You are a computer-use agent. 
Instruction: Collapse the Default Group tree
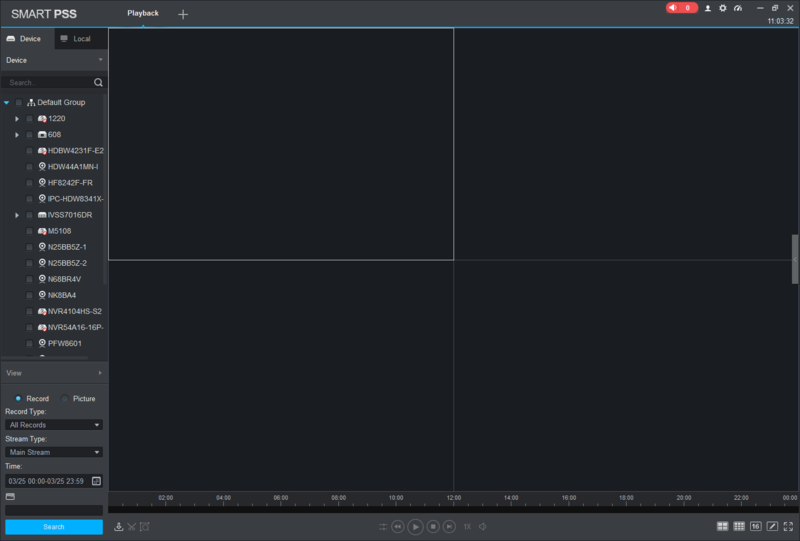[7, 103]
